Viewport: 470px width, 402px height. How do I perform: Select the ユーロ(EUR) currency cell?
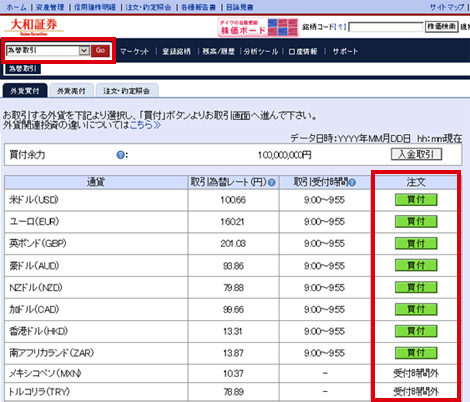point(96,222)
